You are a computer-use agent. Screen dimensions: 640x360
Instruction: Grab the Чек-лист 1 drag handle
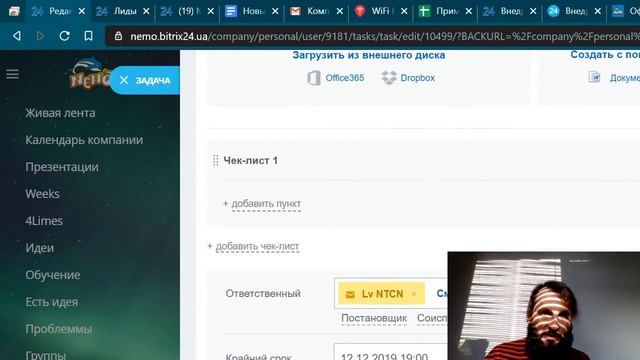pos(216,160)
